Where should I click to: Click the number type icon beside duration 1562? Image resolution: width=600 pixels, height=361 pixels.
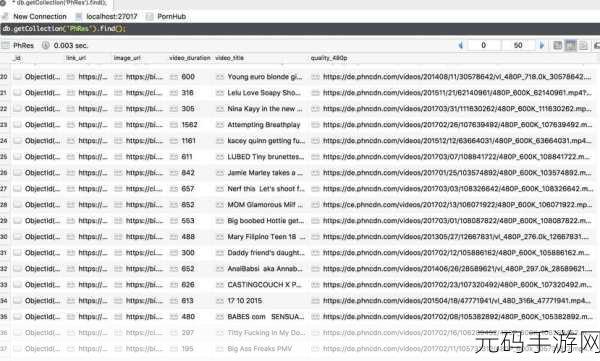174,125
